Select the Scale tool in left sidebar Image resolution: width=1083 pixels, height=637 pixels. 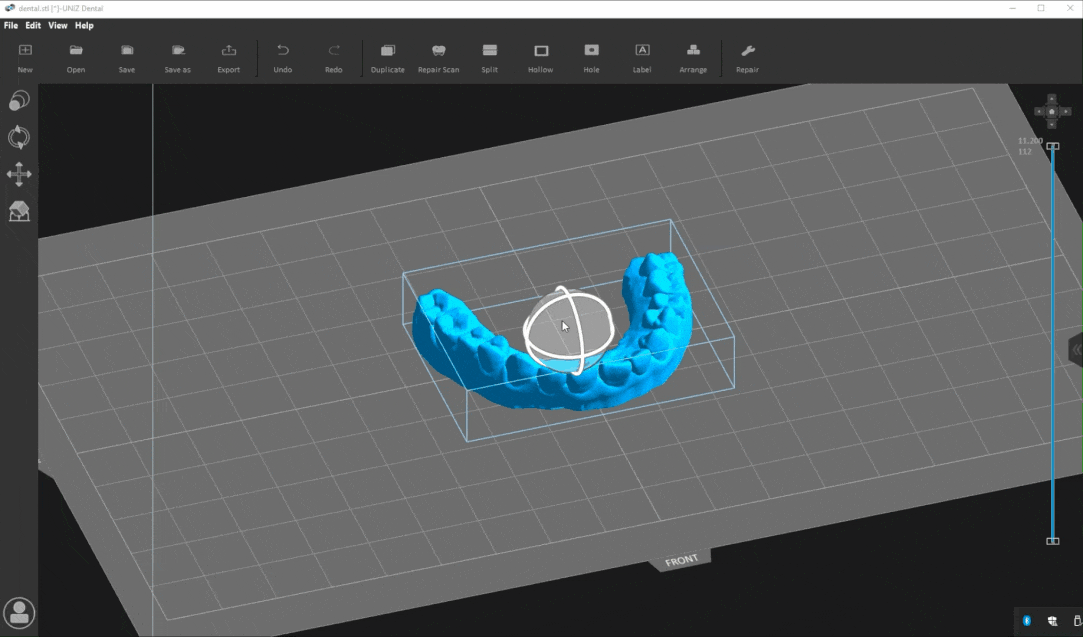pyautogui.click(x=19, y=101)
